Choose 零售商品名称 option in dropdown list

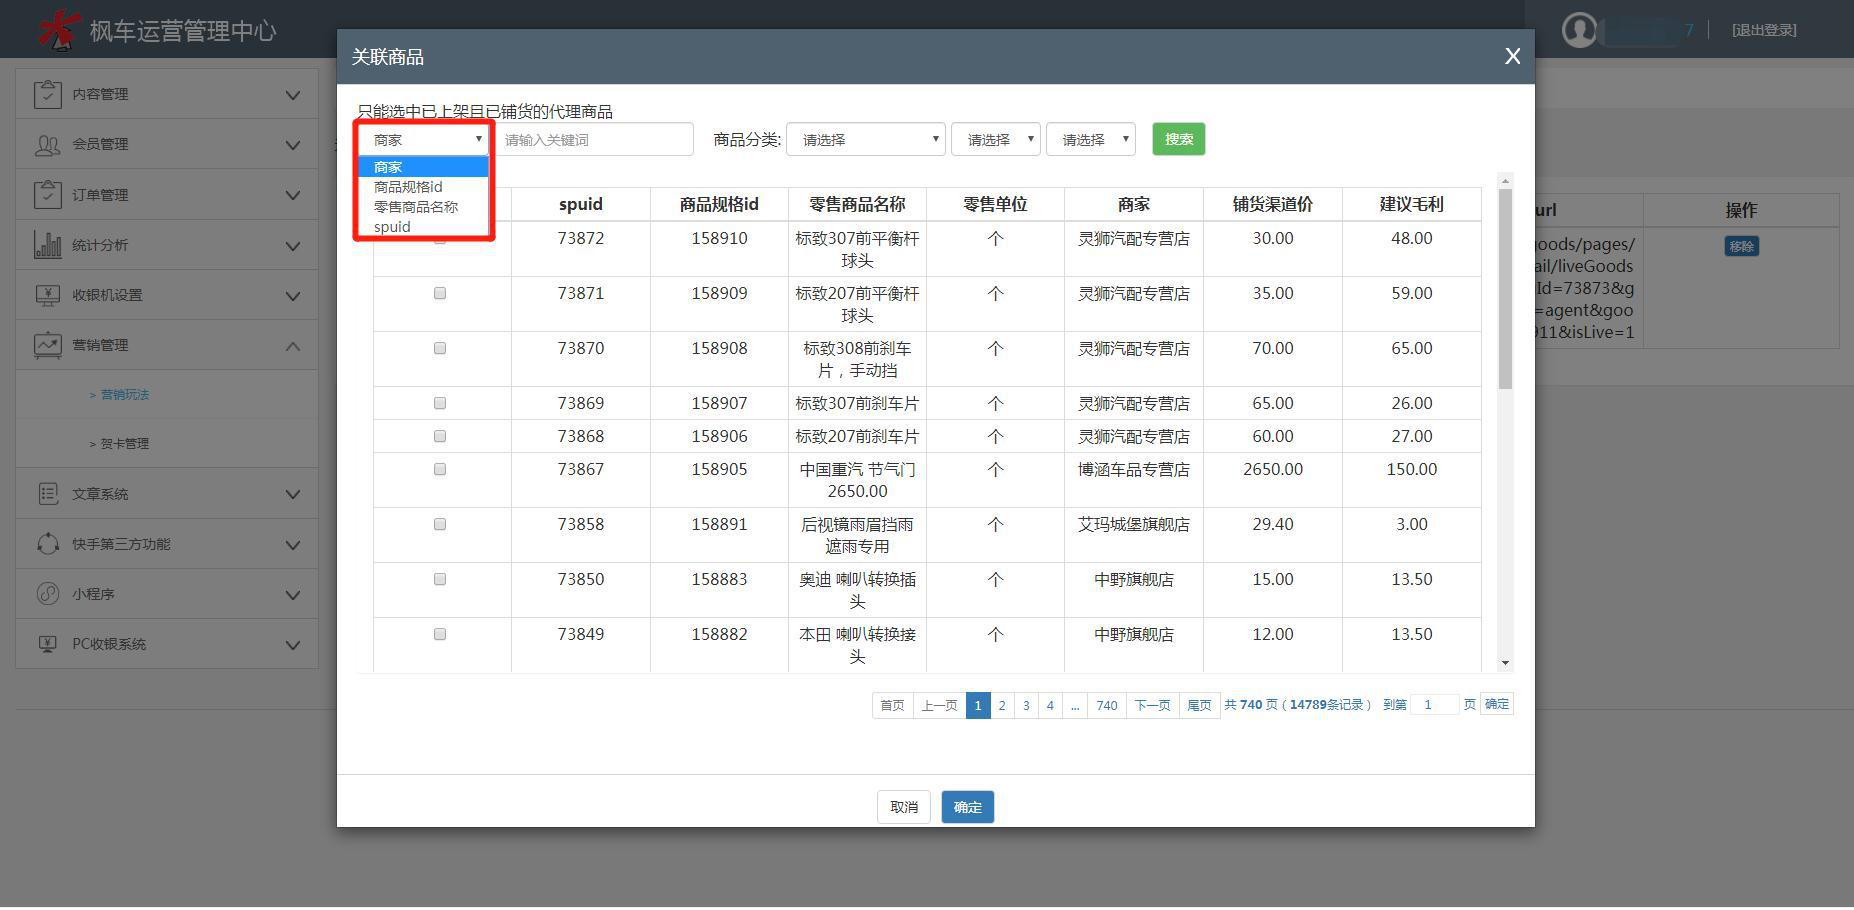tap(424, 207)
